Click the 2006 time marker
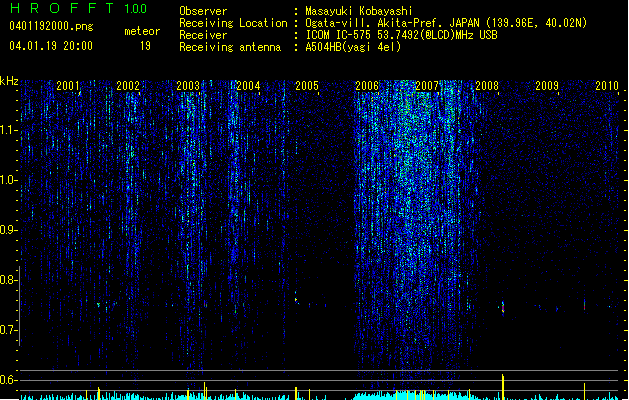This screenshot has height=400, width=629. (367, 86)
